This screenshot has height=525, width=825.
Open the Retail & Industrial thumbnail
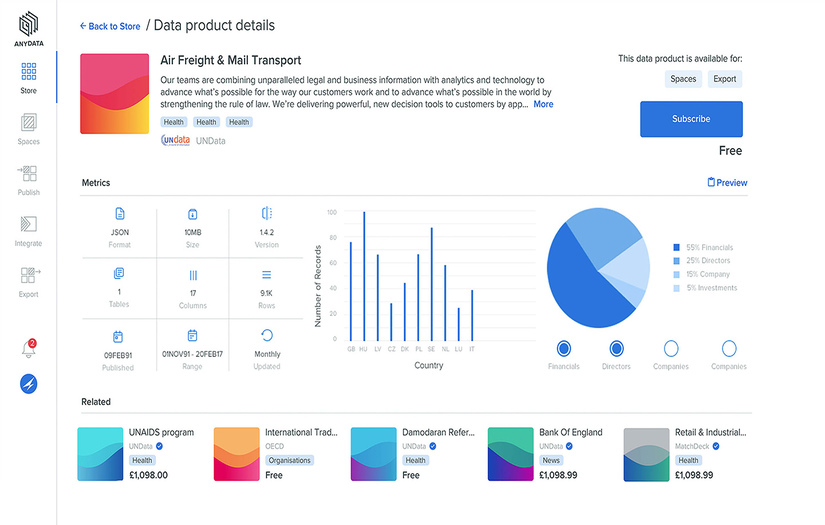(x=646, y=454)
